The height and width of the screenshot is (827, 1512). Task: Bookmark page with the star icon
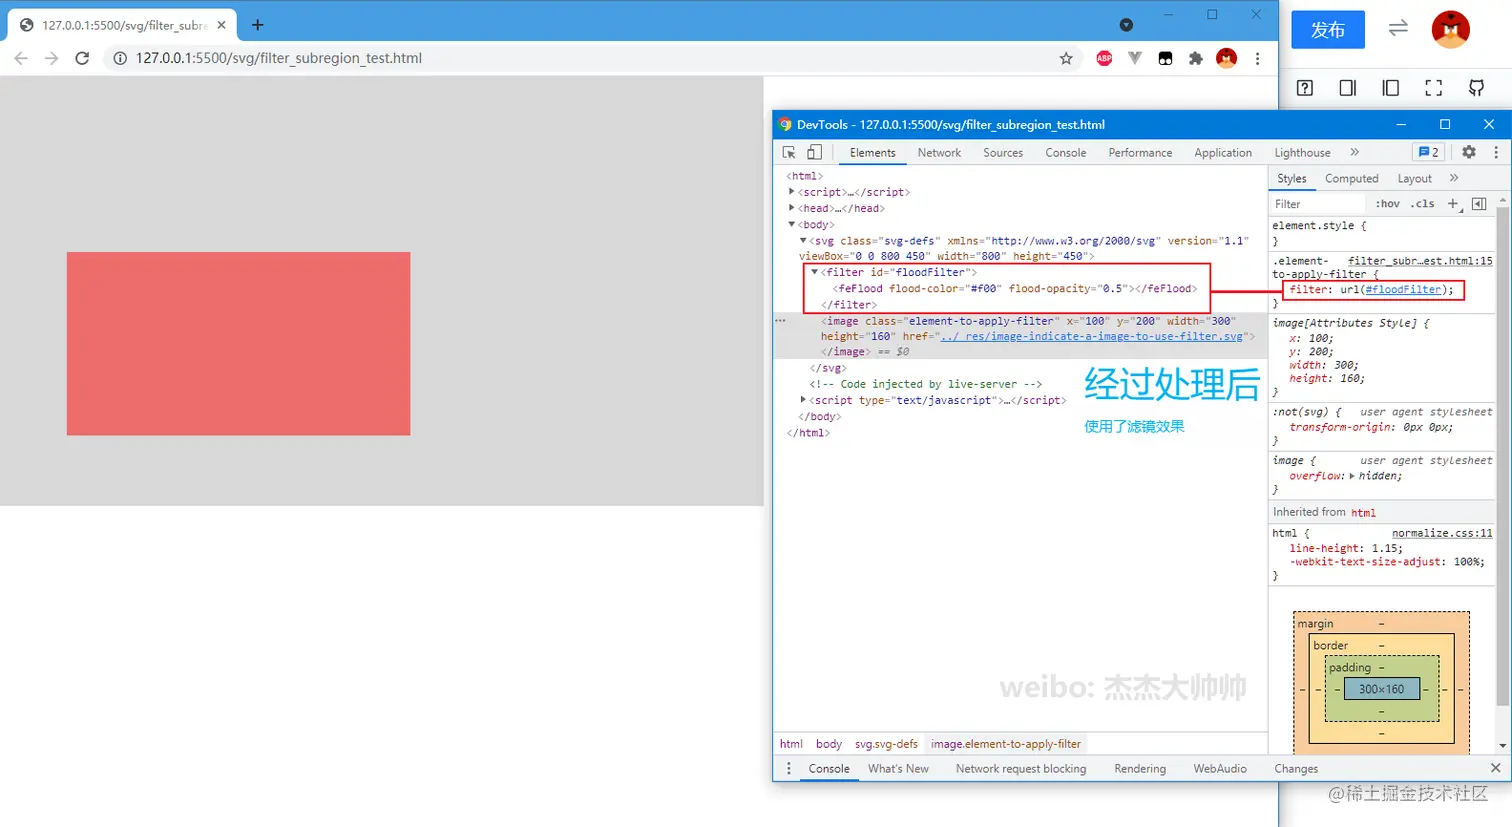click(1066, 58)
